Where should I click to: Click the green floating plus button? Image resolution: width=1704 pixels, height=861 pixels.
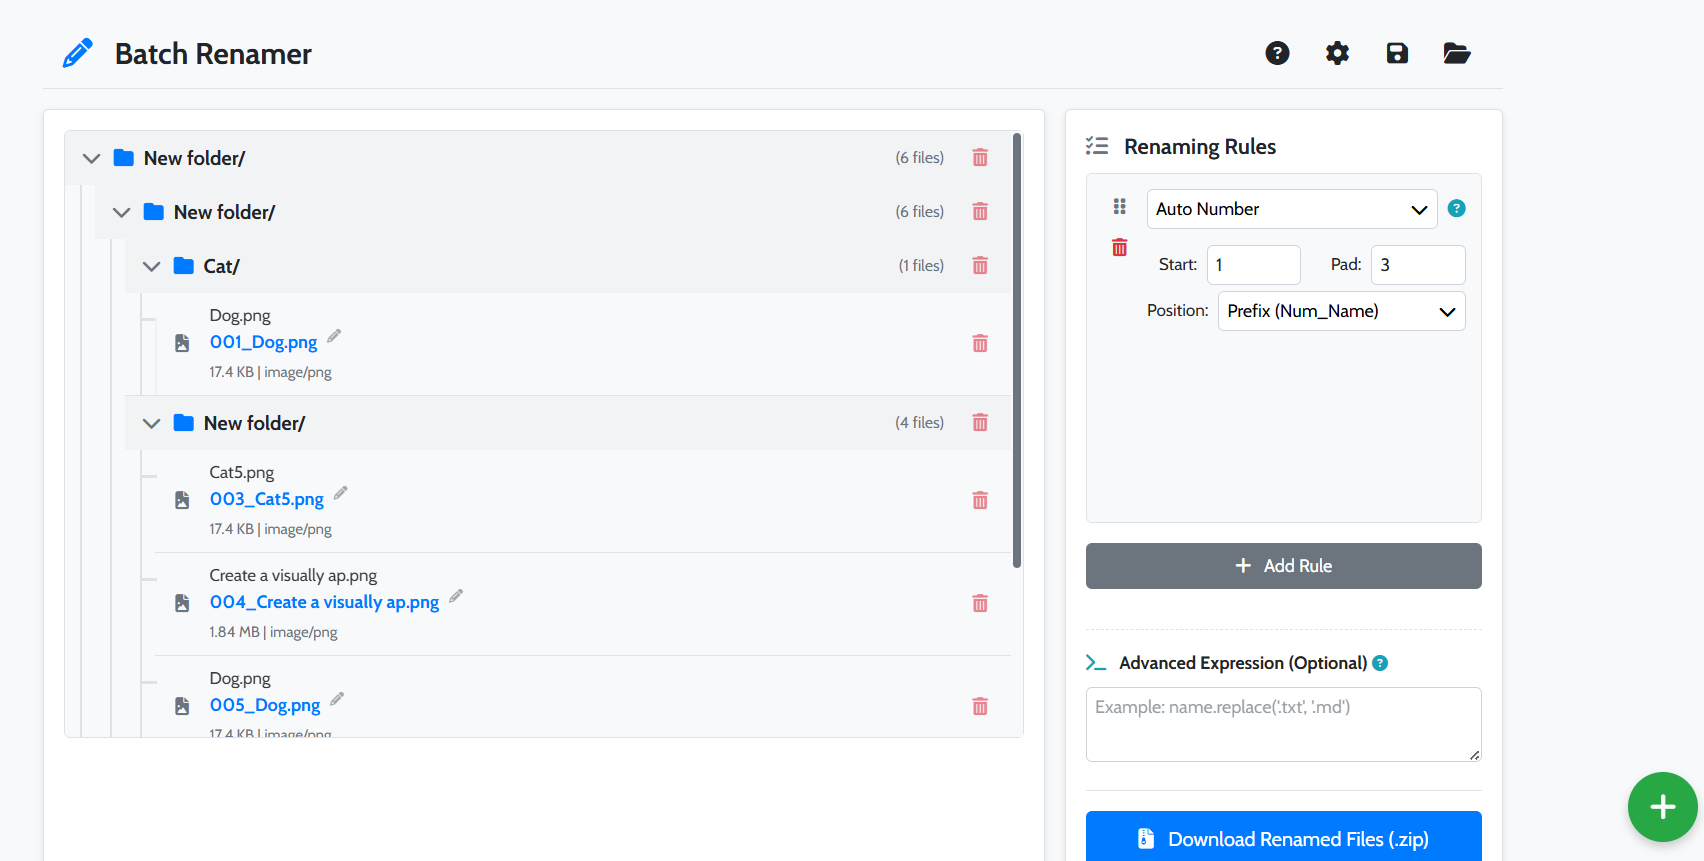click(x=1663, y=807)
